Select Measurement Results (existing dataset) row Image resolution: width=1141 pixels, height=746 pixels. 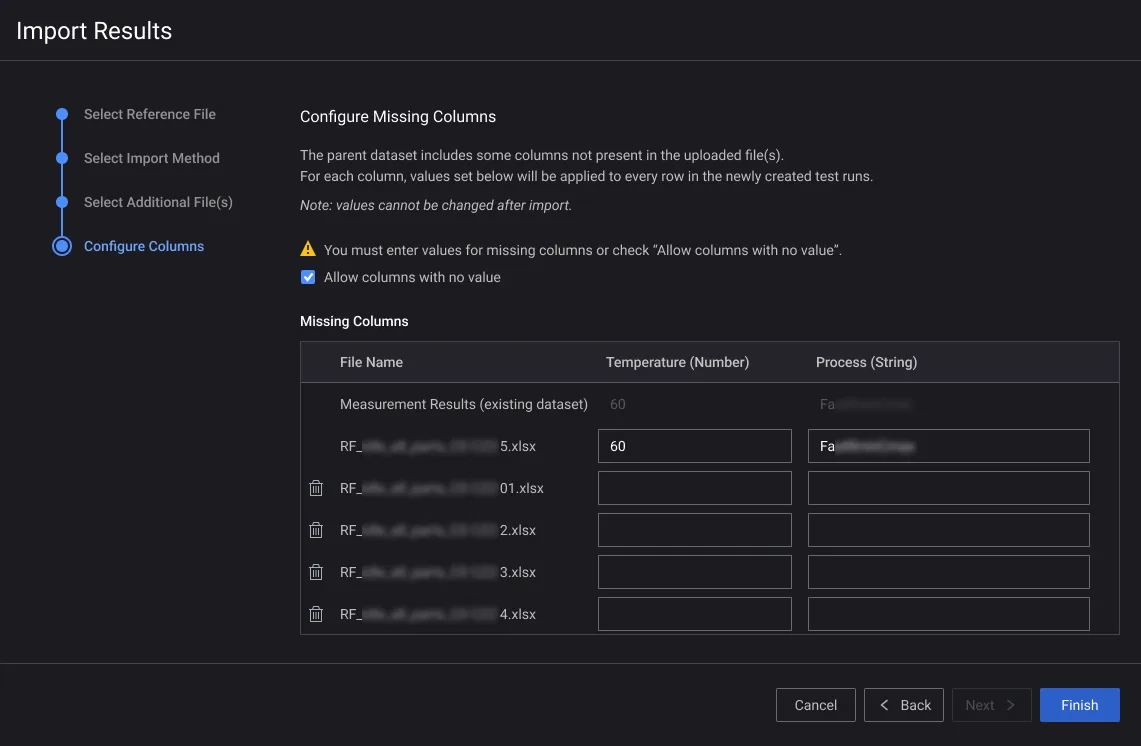click(x=709, y=404)
